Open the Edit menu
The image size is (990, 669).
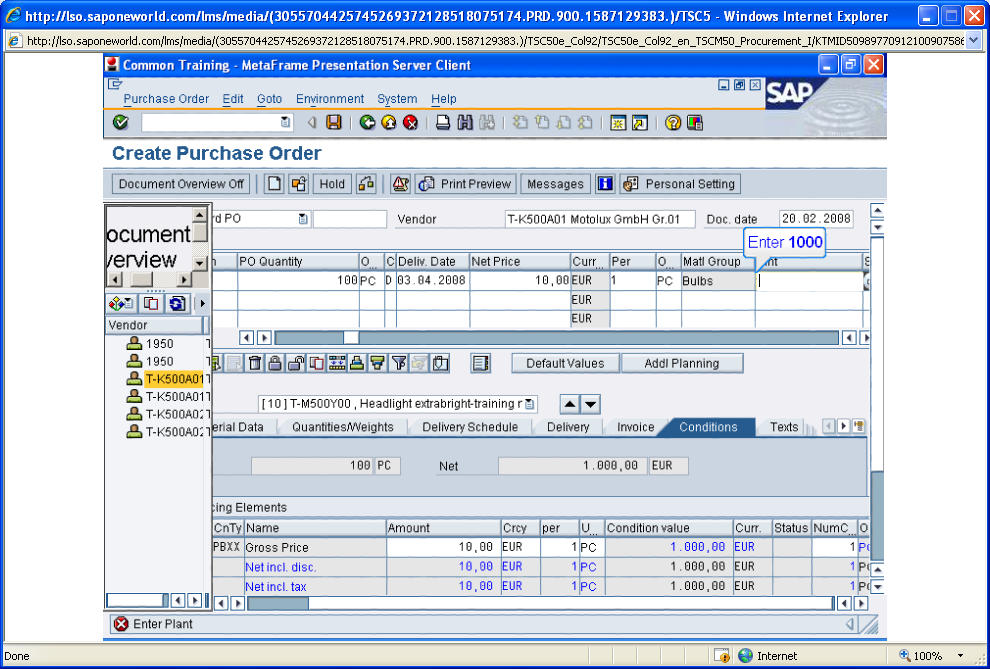(233, 99)
